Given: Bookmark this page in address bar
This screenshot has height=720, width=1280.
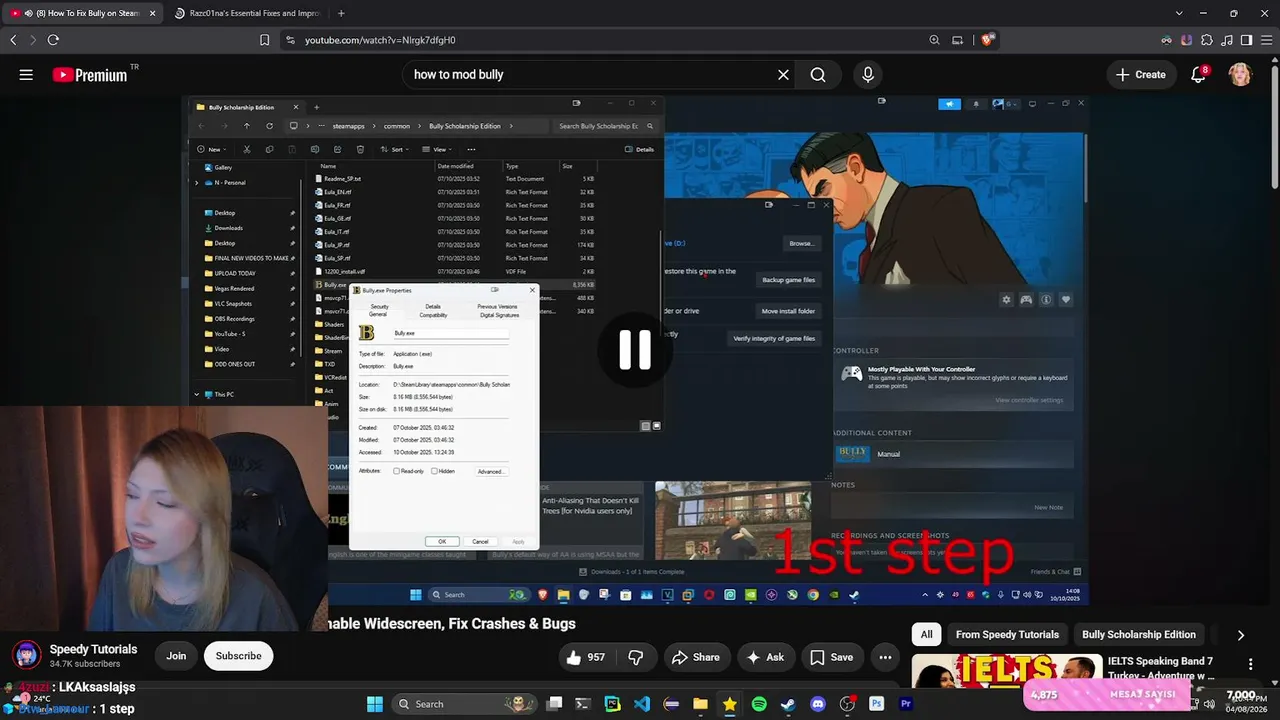Looking at the screenshot, I should tap(264, 40).
